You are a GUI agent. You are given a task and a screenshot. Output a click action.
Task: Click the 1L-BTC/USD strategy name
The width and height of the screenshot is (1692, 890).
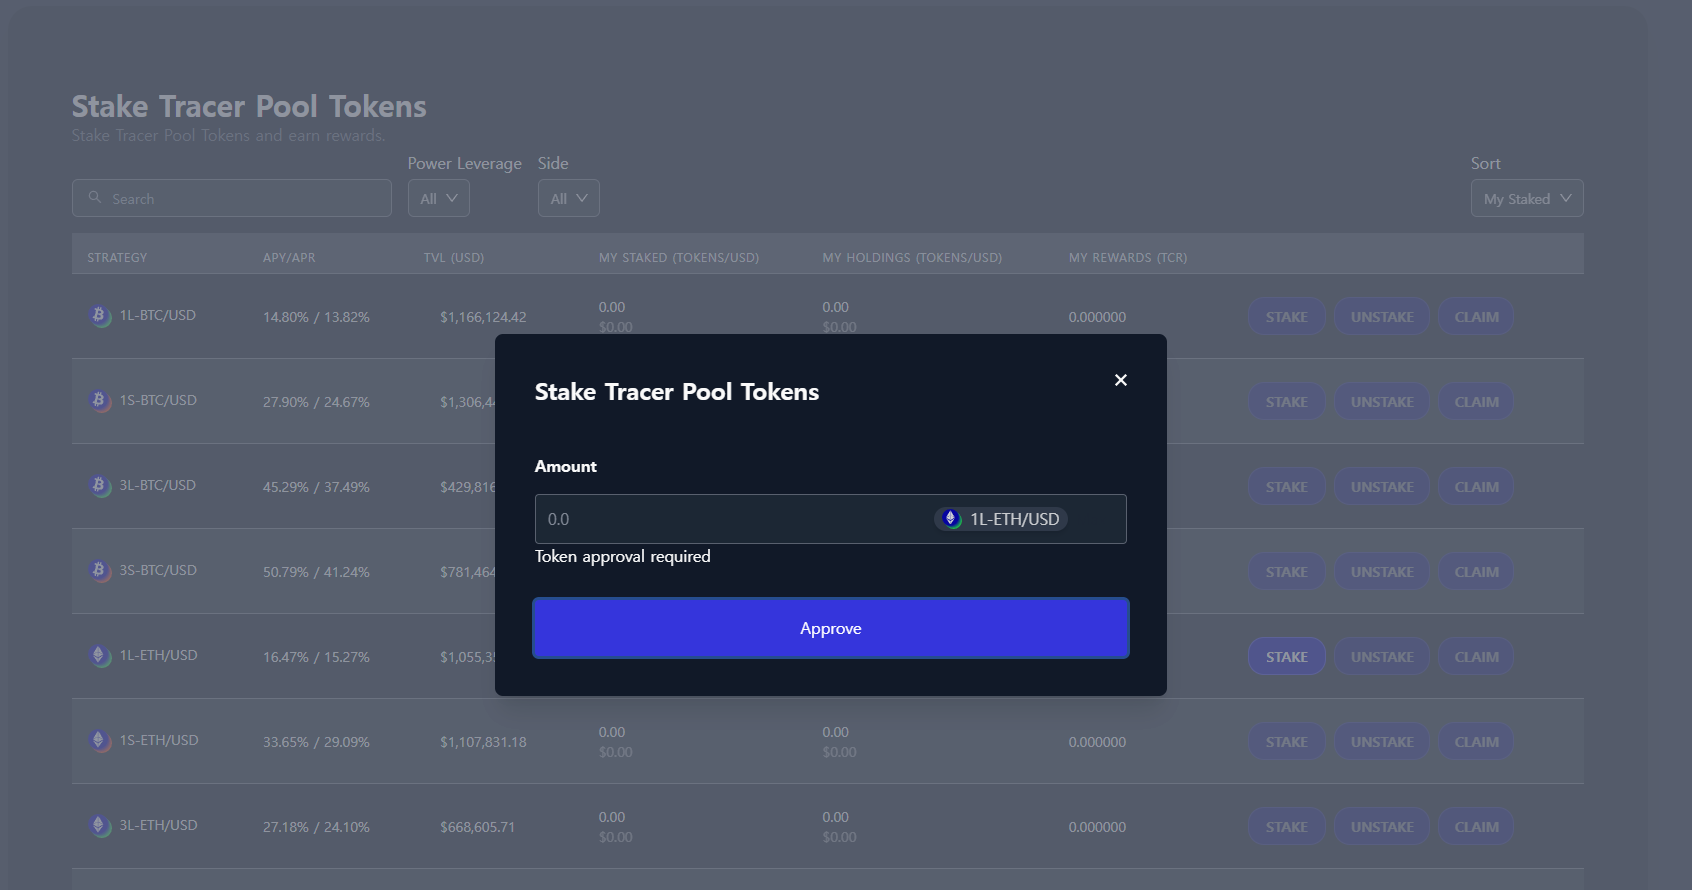pyautogui.click(x=158, y=315)
